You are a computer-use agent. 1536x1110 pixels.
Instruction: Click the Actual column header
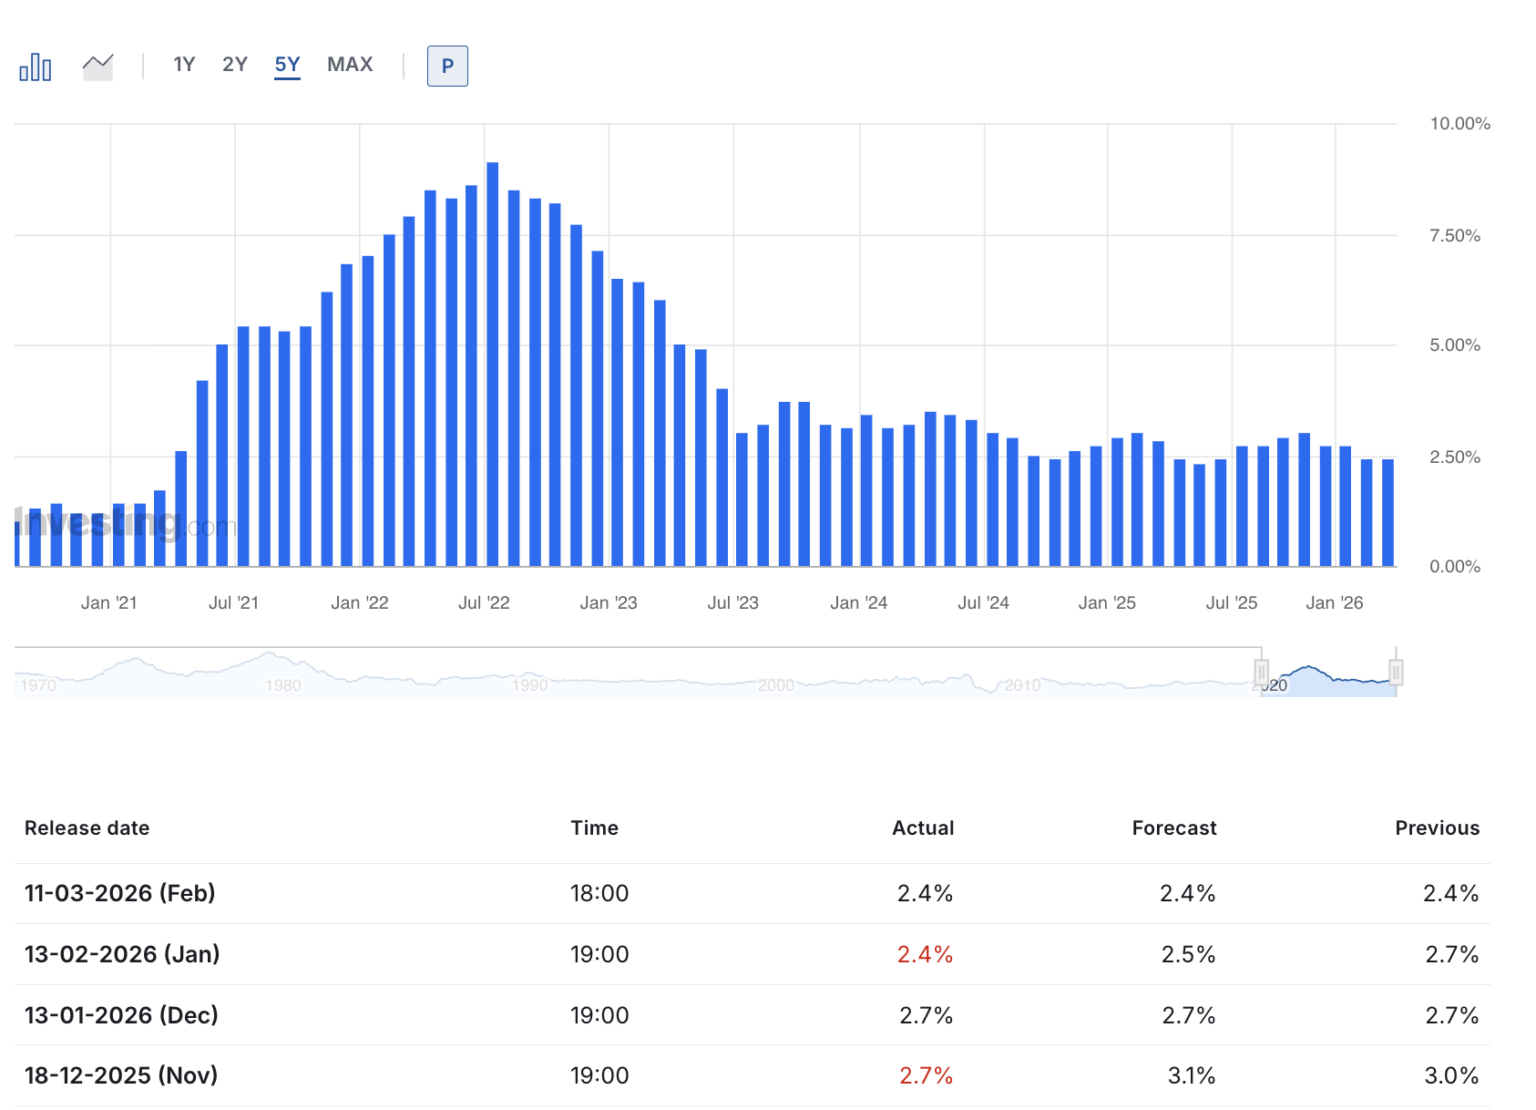click(922, 828)
